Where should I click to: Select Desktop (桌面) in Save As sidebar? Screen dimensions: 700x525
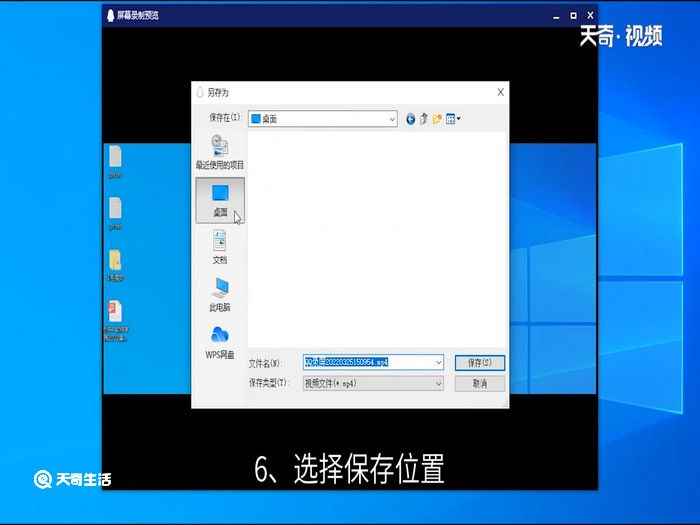click(220, 200)
